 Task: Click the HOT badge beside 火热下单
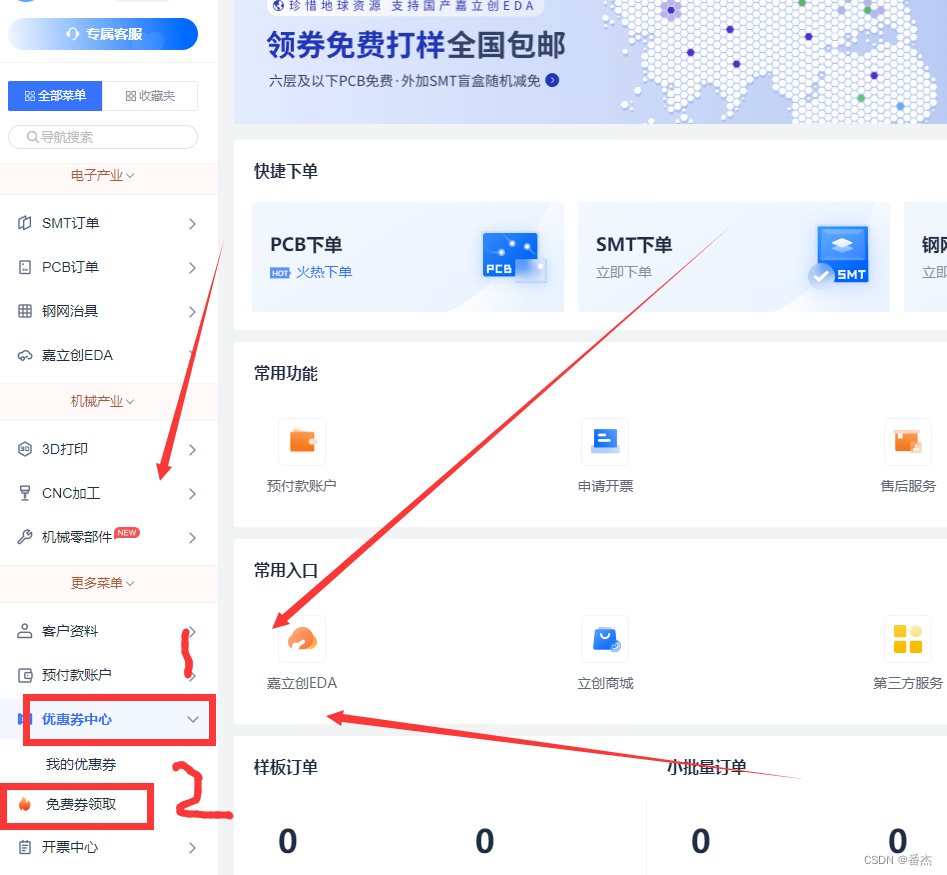point(280,274)
